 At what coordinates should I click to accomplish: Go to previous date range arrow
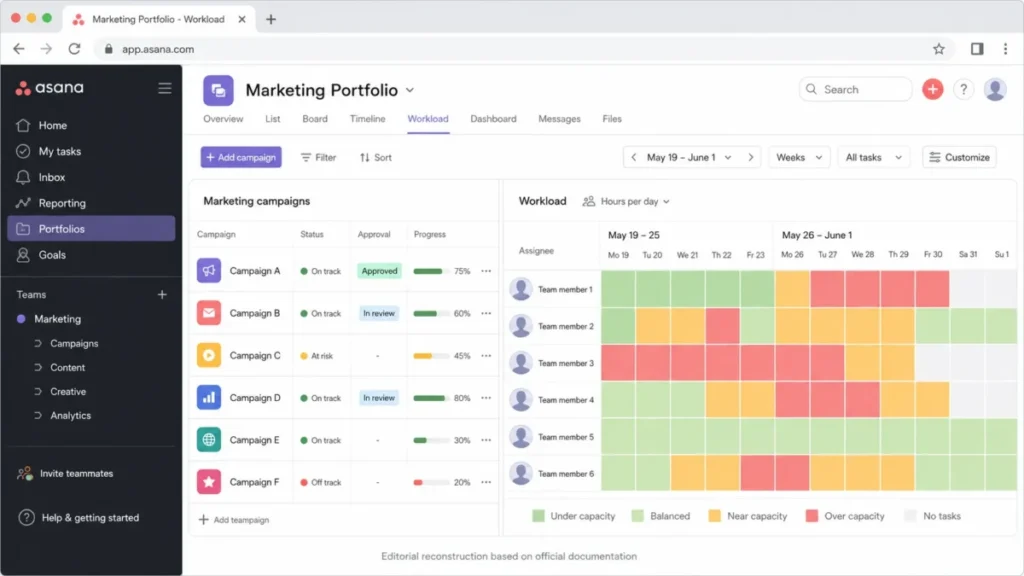633,157
